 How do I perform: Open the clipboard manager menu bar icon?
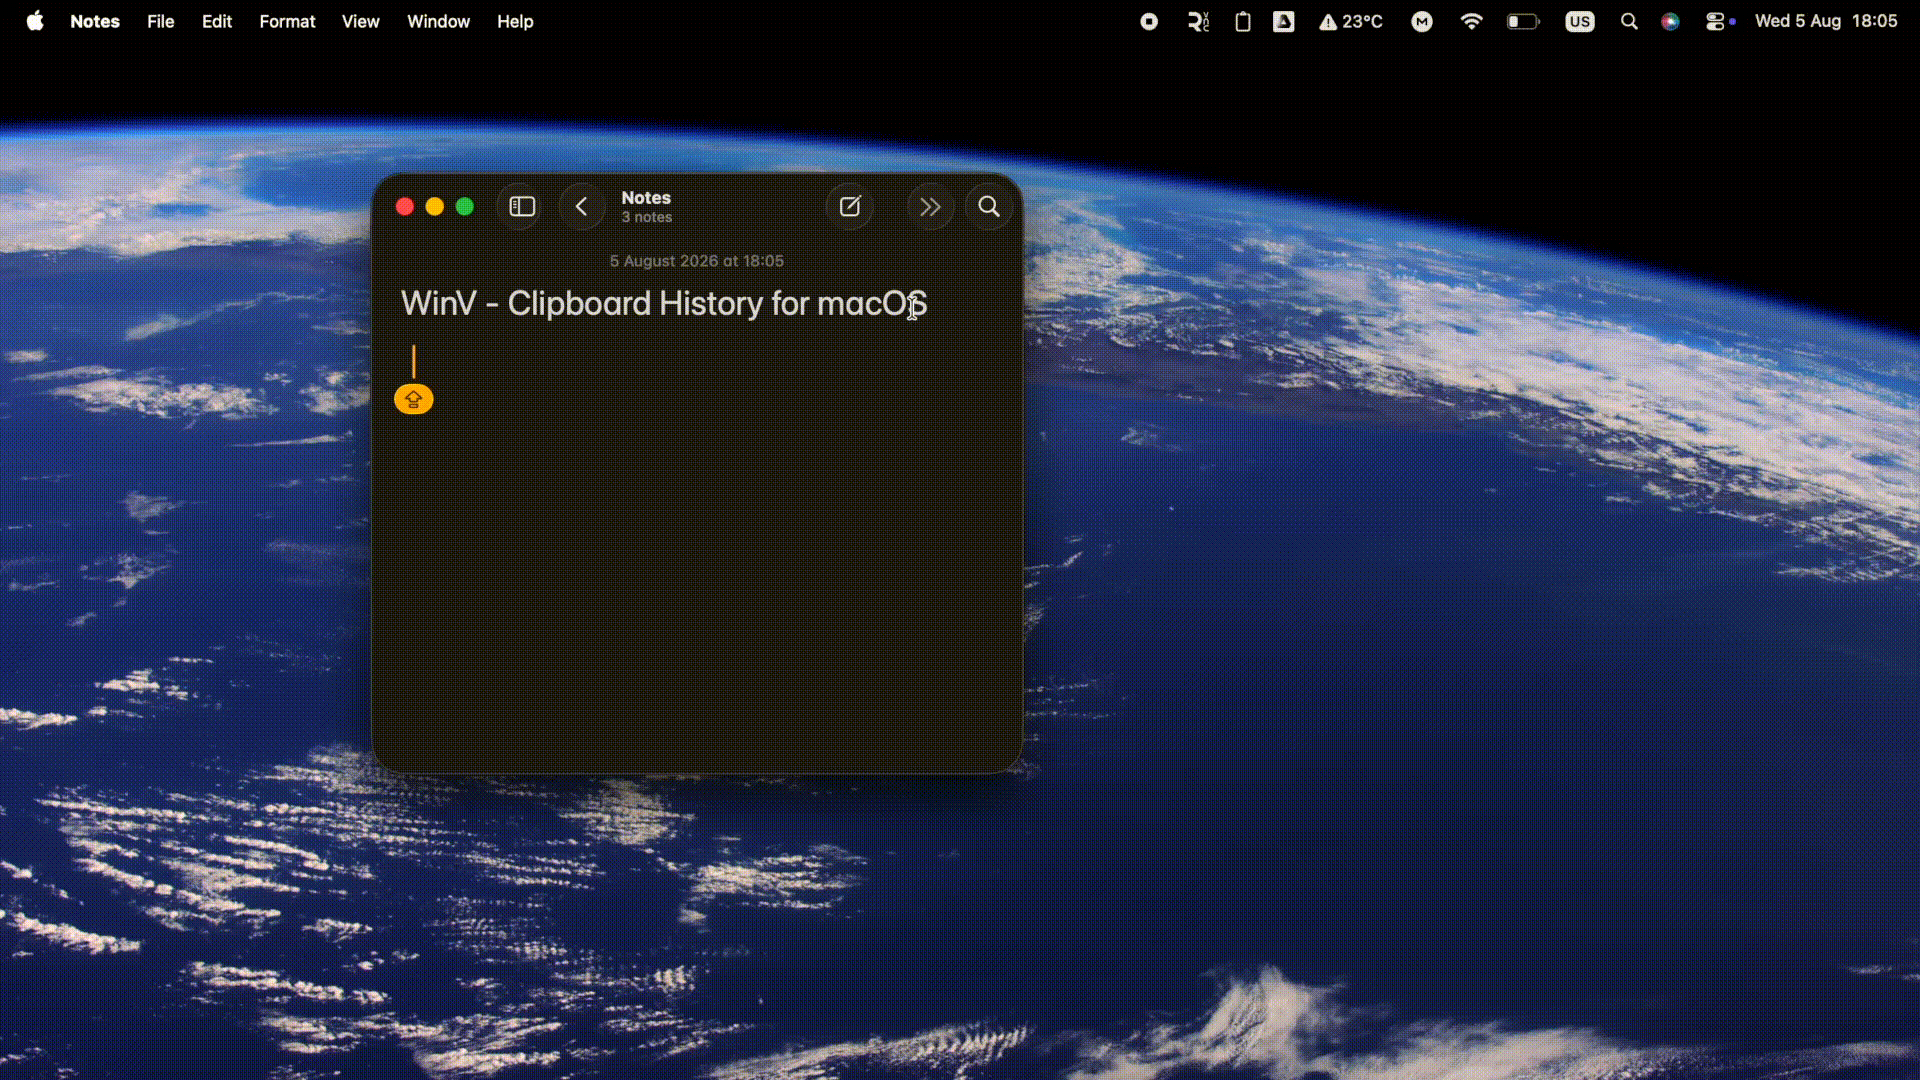1242,21
